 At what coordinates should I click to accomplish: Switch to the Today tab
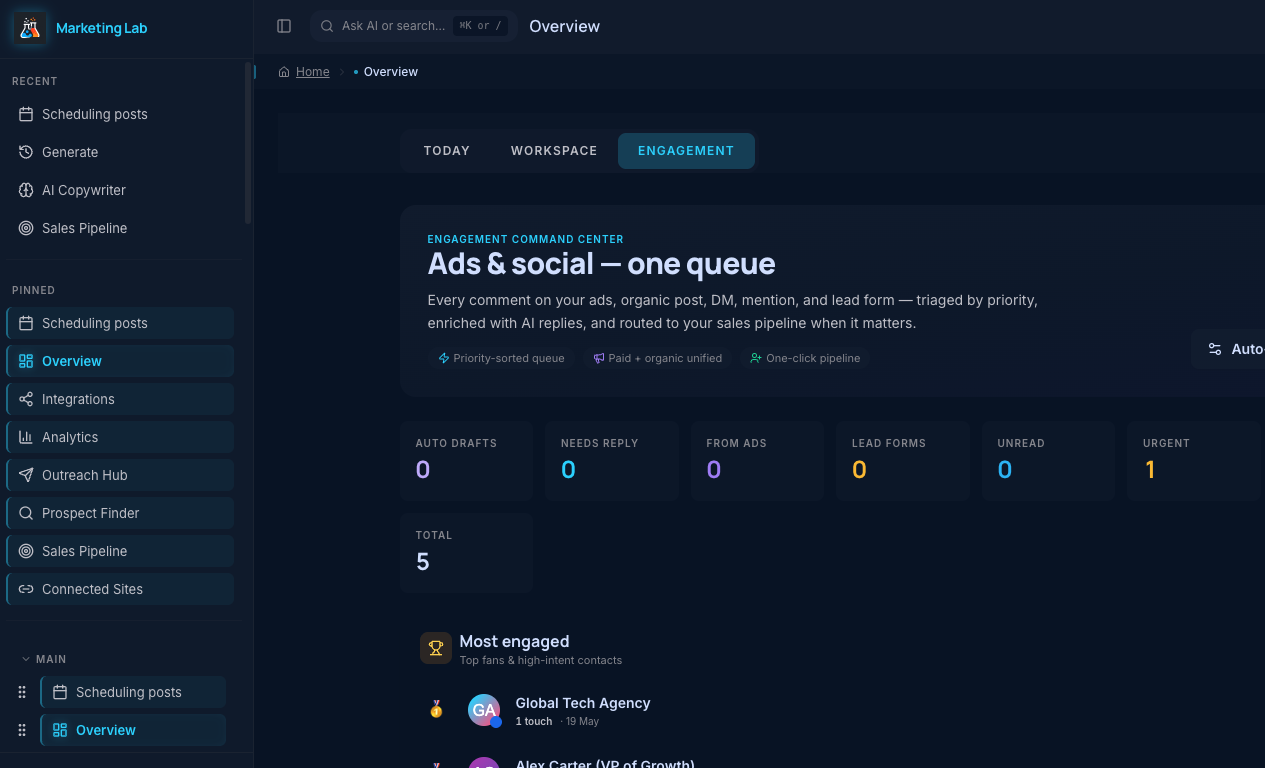[447, 151]
